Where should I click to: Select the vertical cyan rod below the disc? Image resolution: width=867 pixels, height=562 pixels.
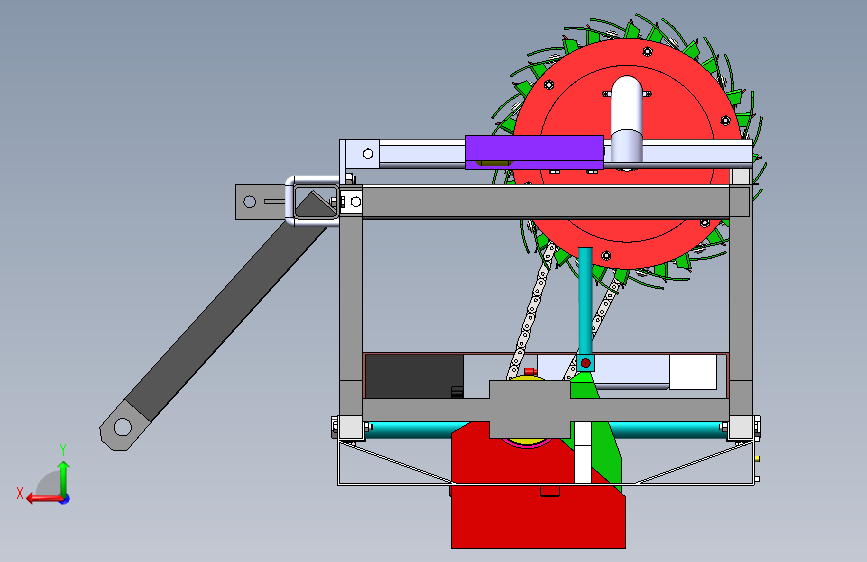pyautogui.click(x=586, y=301)
